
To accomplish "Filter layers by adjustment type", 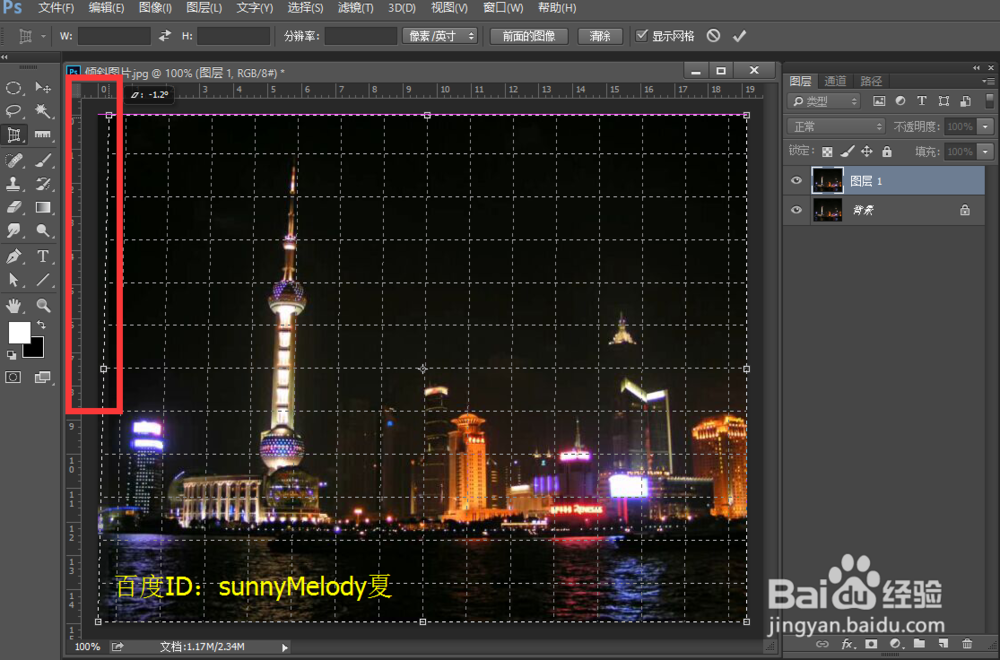I will coord(901,101).
